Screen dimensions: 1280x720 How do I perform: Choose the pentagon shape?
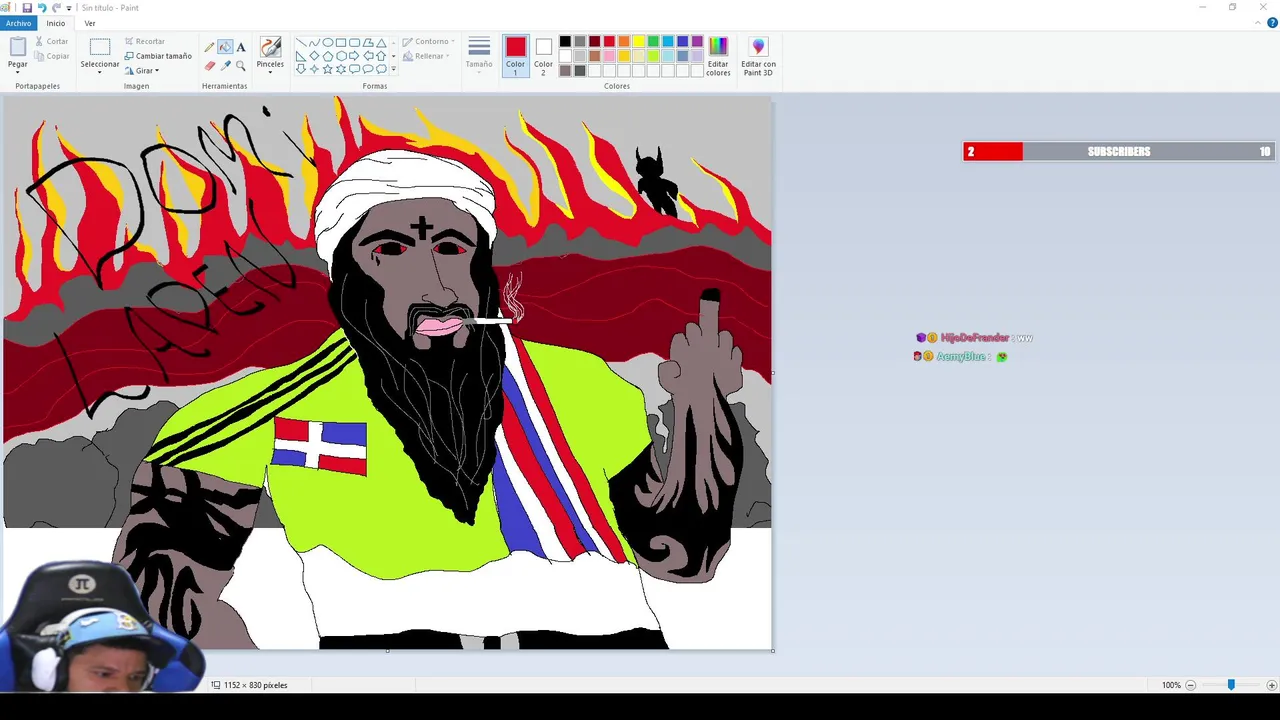(327, 56)
